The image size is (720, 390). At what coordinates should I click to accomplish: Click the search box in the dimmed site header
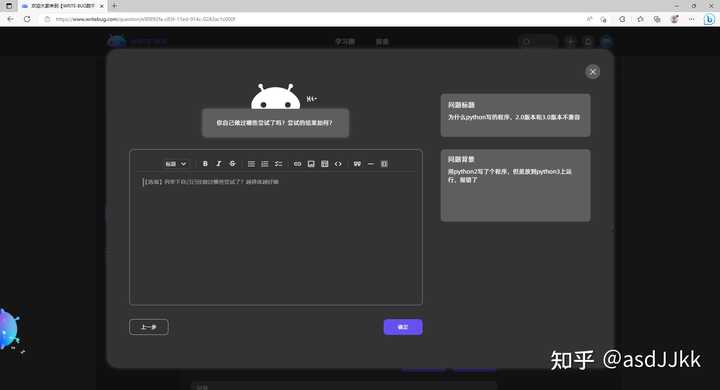pos(538,42)
